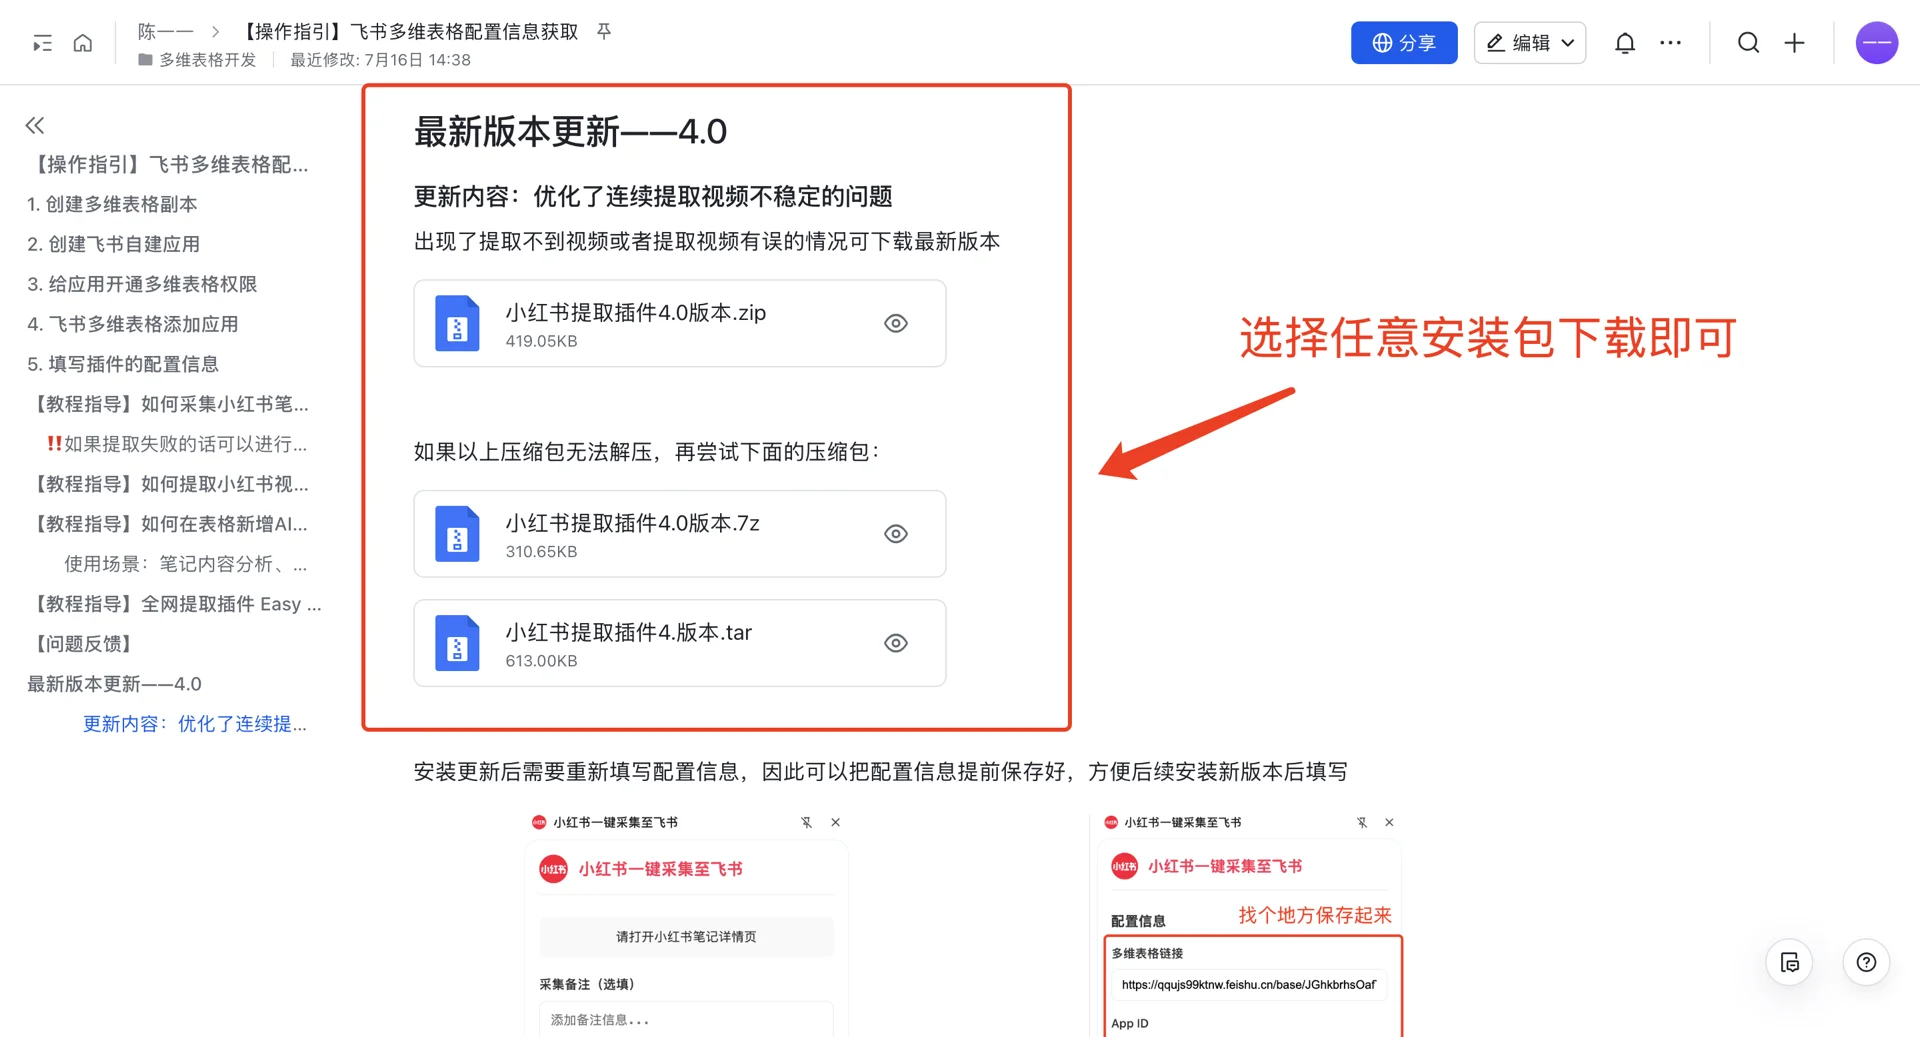Screen dimensions: 1920x1037
Task: Open the more options ellipsis menu
Action: click(1671, 42)
